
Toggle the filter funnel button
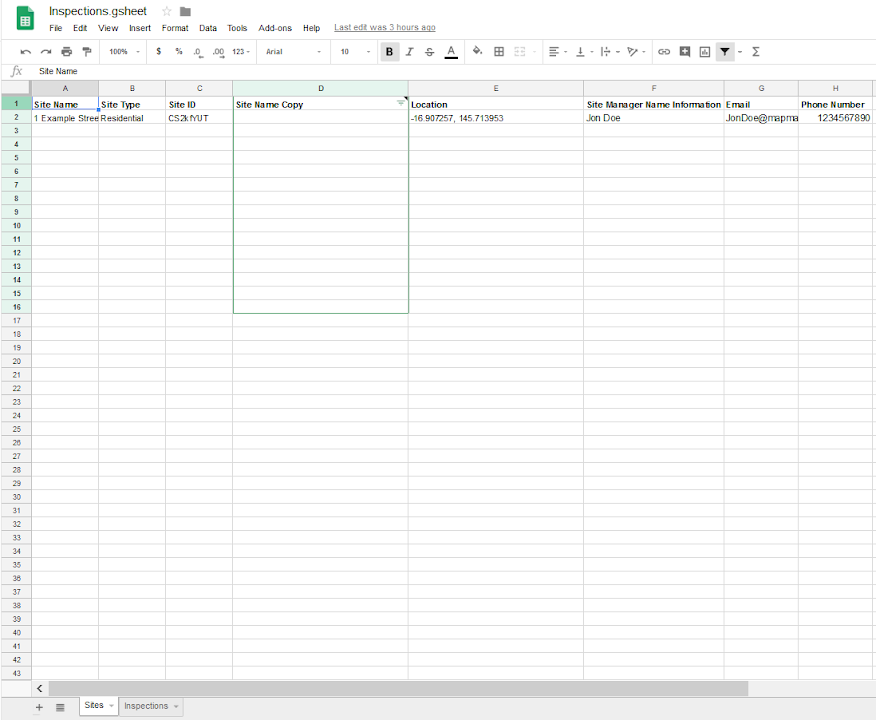click(725, 52)
